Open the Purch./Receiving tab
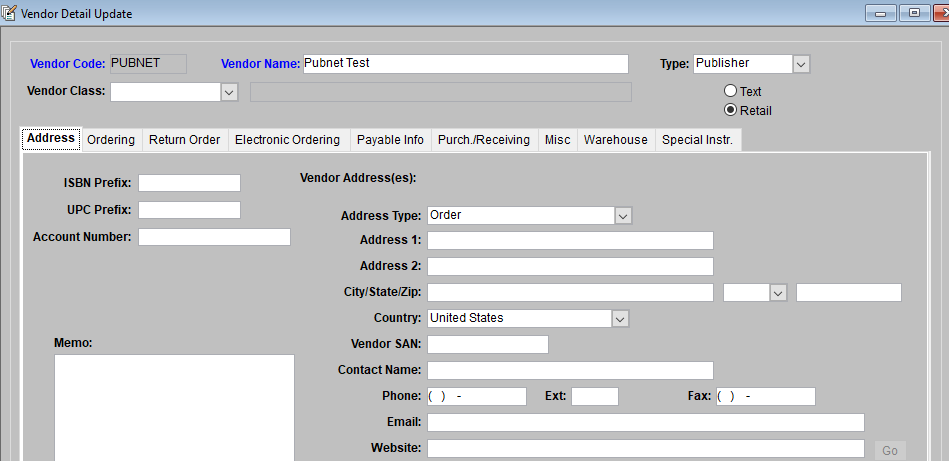 484,140
